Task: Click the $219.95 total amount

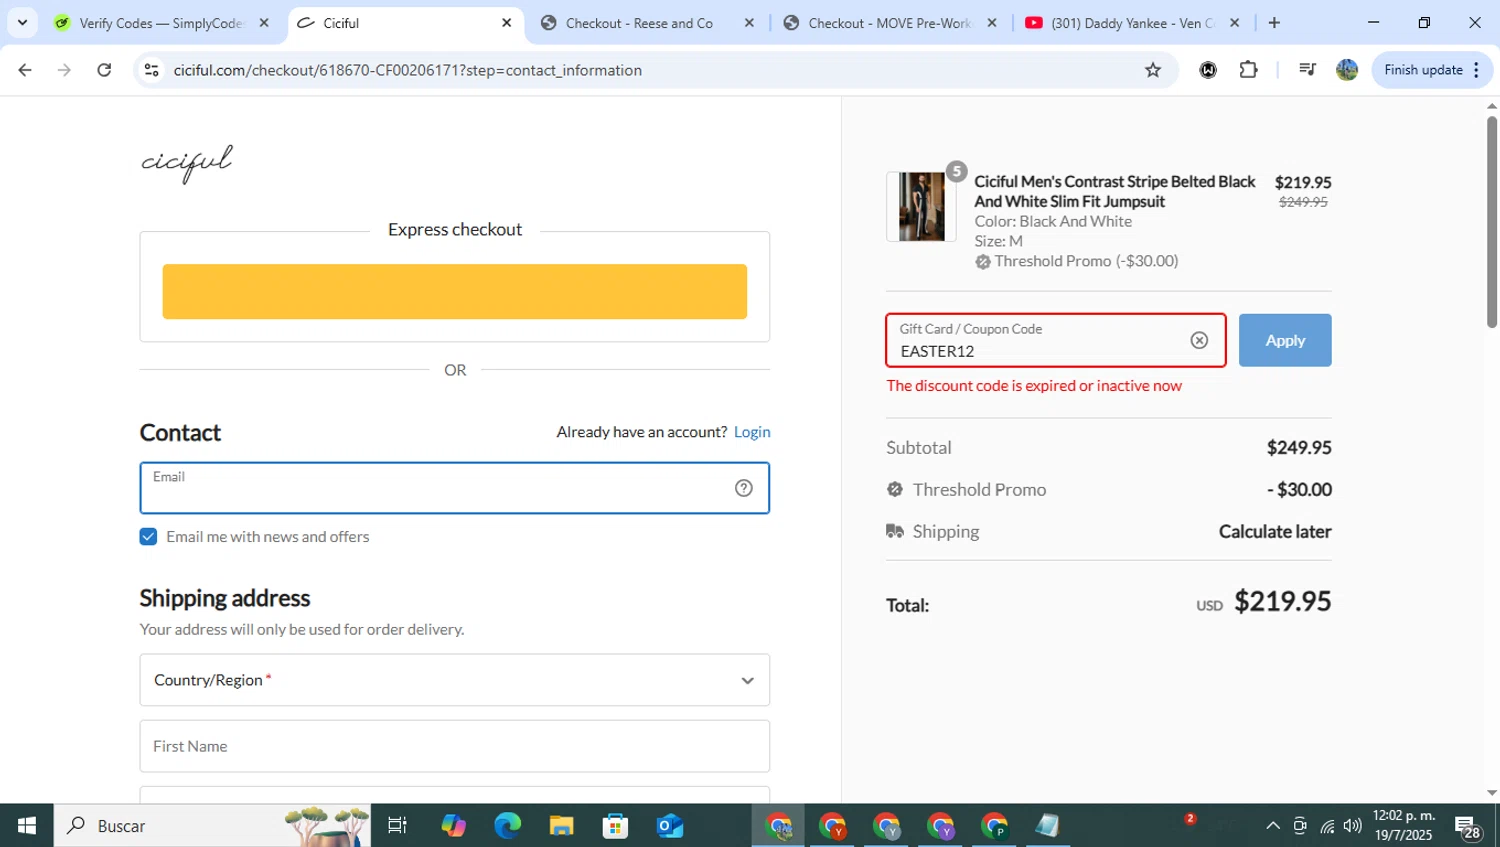Action: click(1282, 601)
